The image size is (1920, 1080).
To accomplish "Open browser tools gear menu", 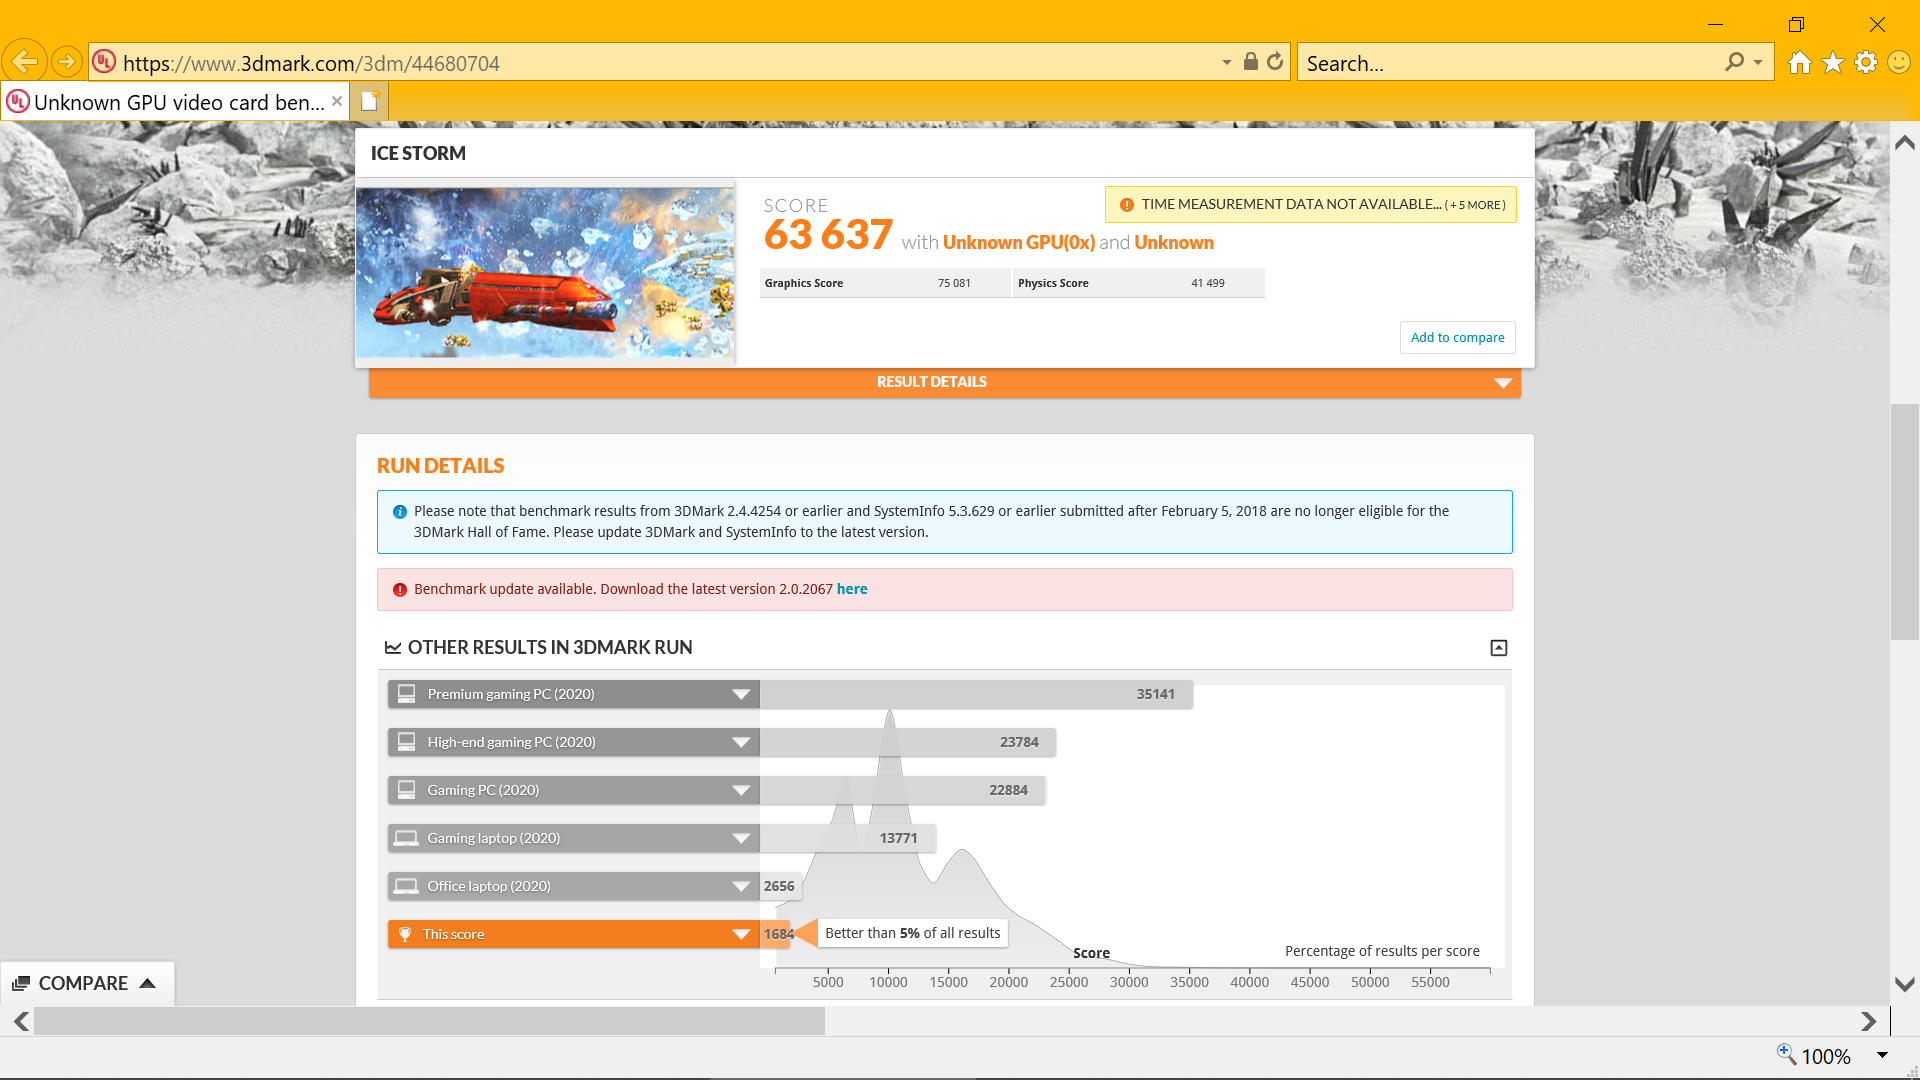I will click(x=1866, y=63).
